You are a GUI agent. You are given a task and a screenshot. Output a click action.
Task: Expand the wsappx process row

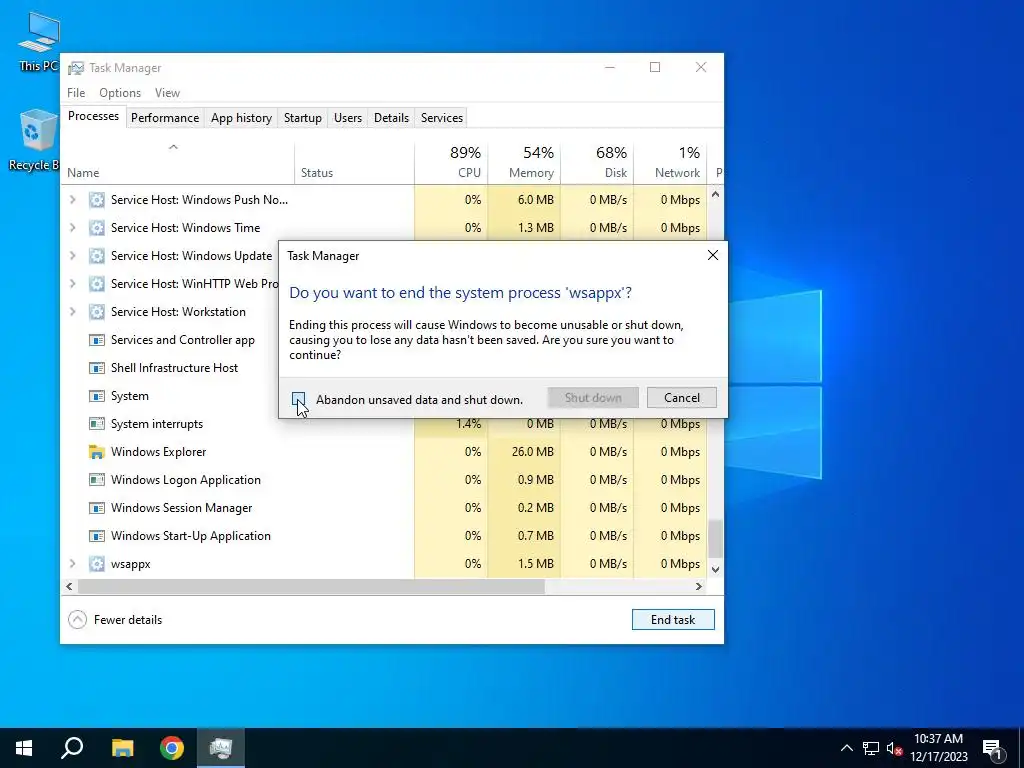72,564
